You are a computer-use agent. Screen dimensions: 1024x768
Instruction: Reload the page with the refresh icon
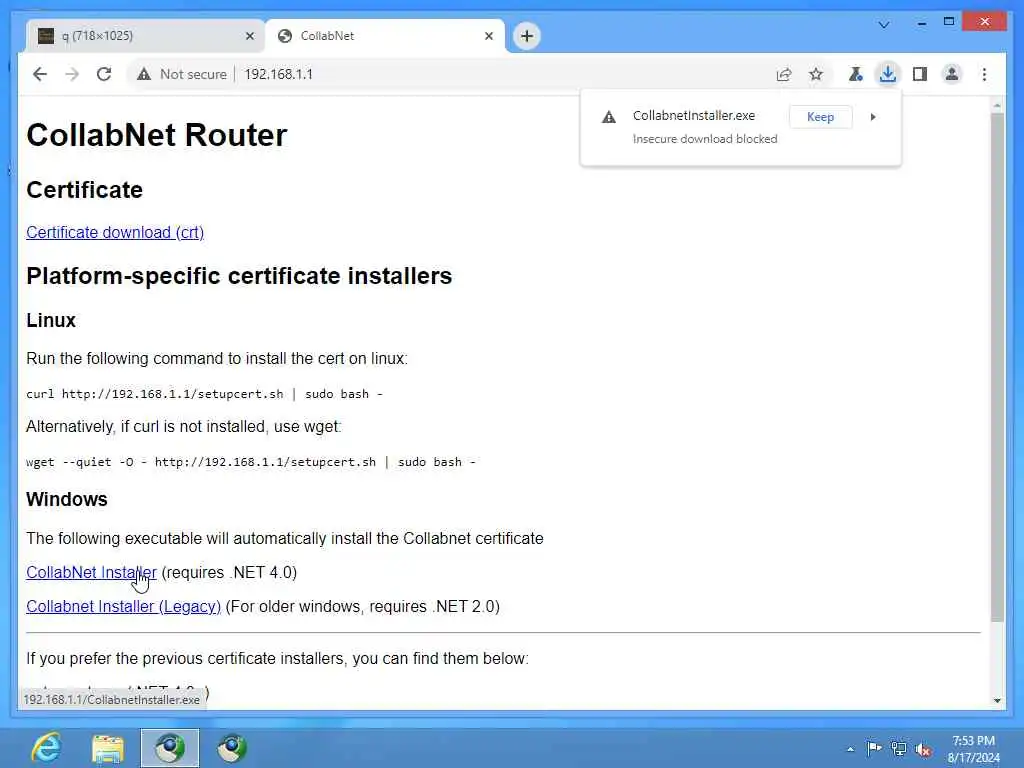point(104,74)
